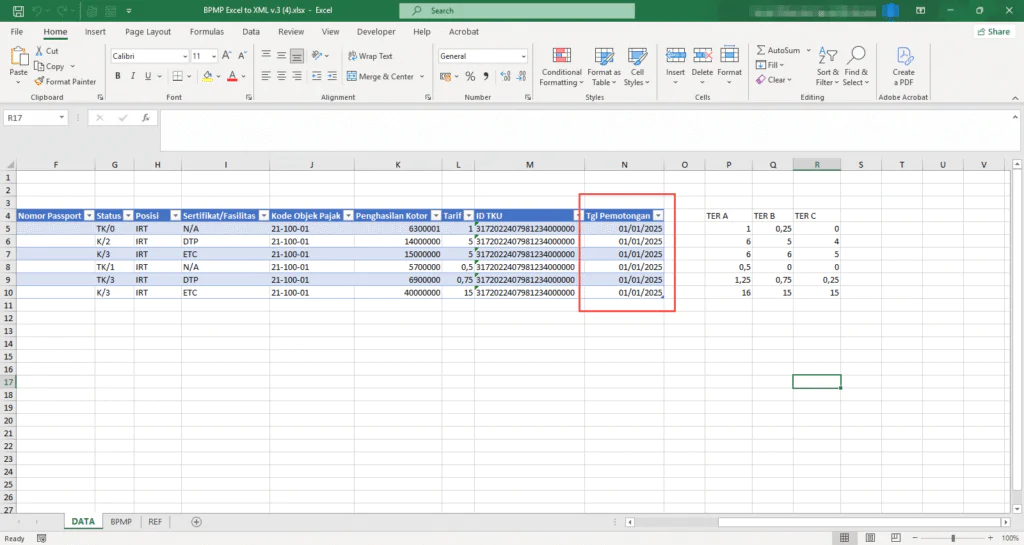The image size is (1024, 545).
Task: Open Cell Styles
Action: 637,67
